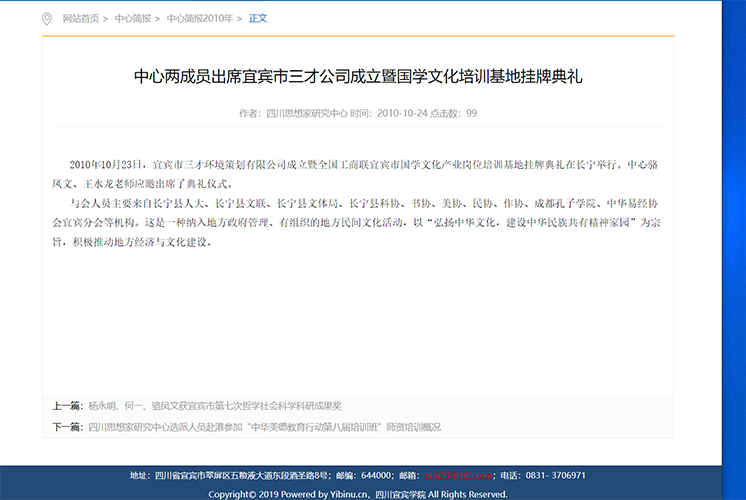Click the 下一篇 label
The image size is (746, 500).
67,427
